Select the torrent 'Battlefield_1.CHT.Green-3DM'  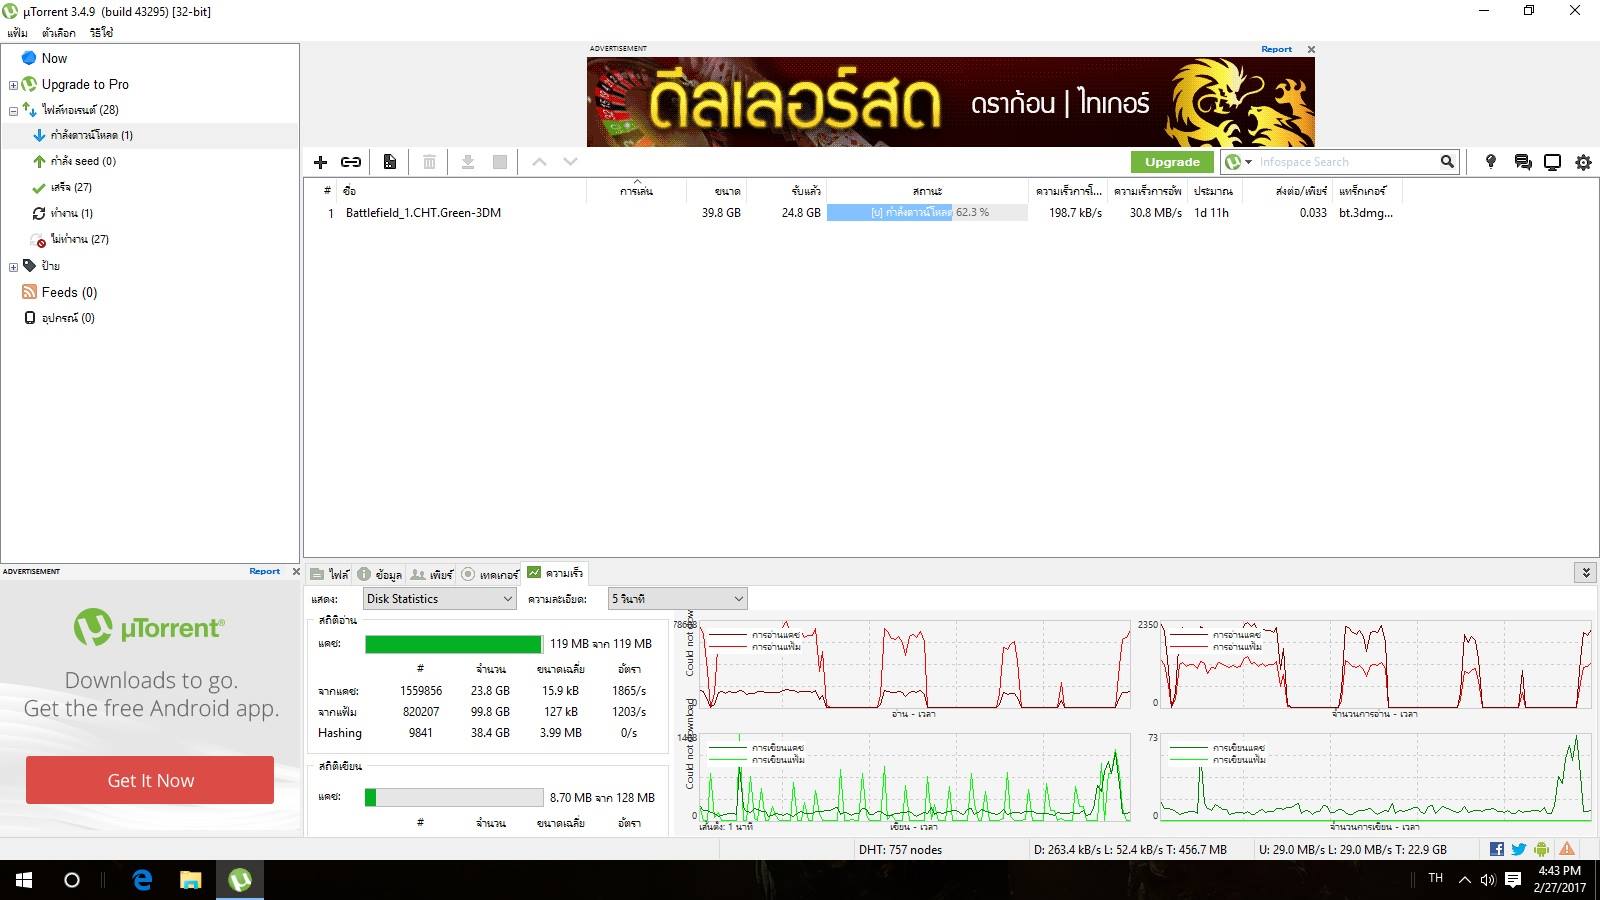coord(423,213)
